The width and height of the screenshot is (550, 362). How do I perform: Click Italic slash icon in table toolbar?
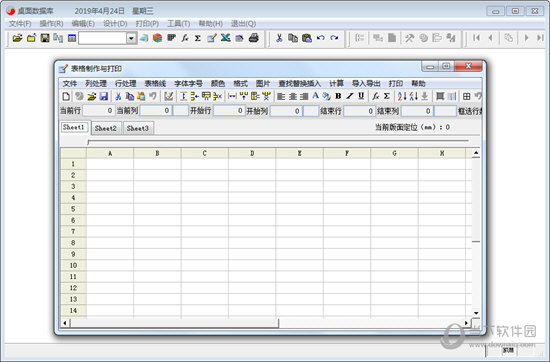349,96
